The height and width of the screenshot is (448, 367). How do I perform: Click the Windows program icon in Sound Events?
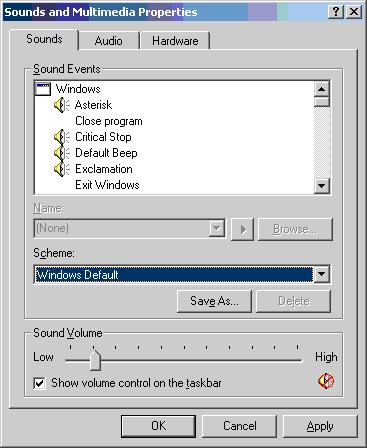[43, 89]
